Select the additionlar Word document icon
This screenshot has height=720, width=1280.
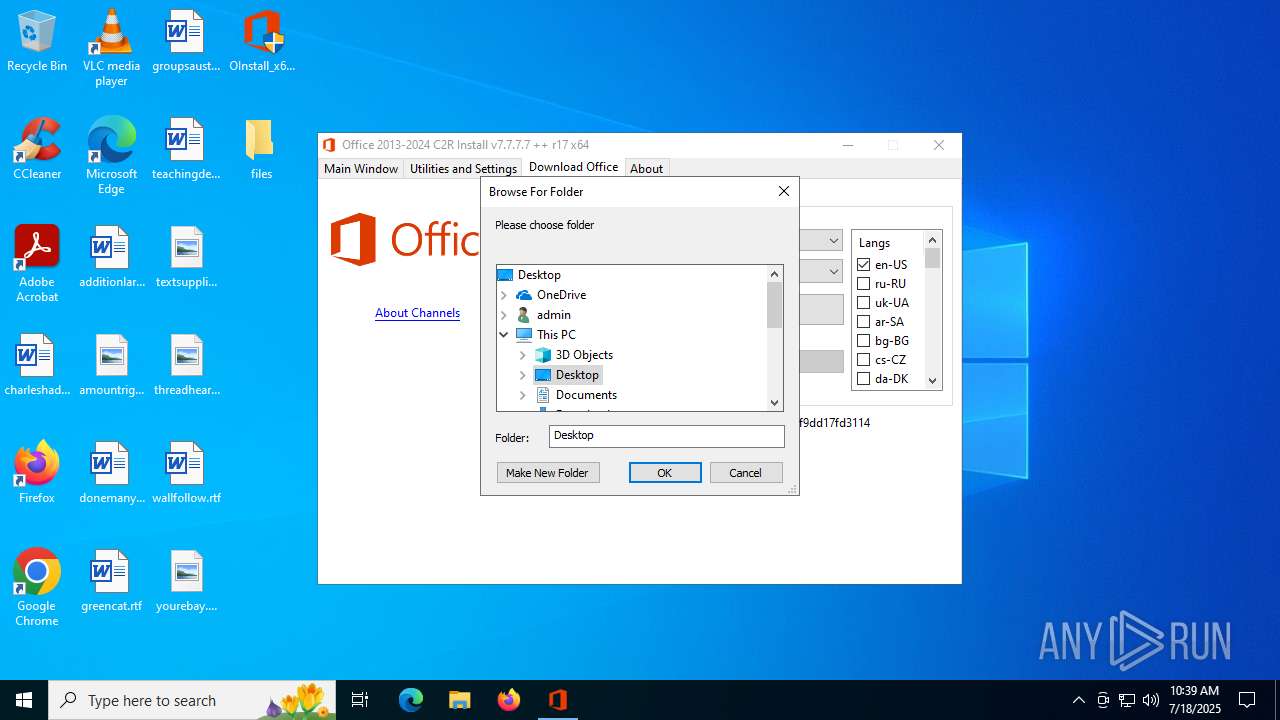(x=111, y=257)
